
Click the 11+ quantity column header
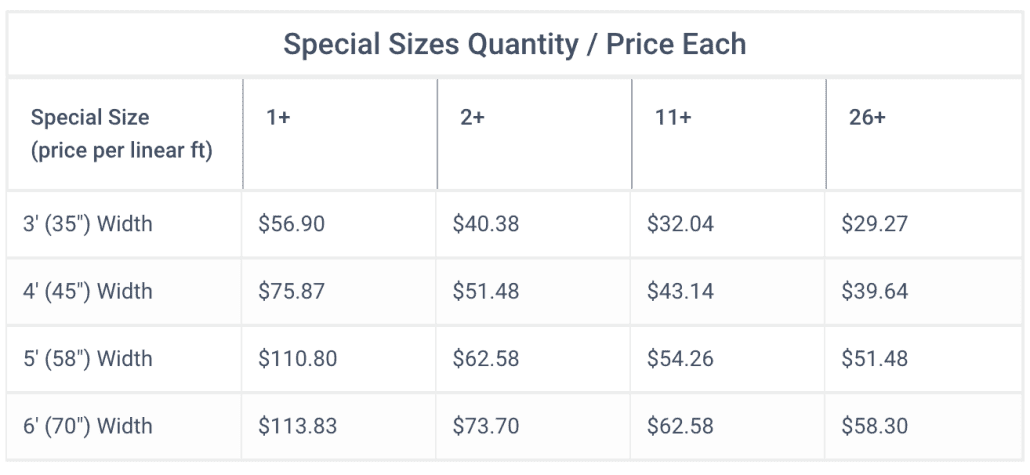(x=673, y=118)
